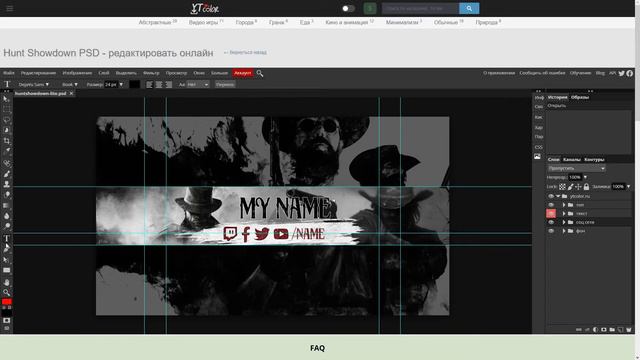640x360 pixels.
Task: Select the Rectangle shape tool
Action: coord(7,270)
